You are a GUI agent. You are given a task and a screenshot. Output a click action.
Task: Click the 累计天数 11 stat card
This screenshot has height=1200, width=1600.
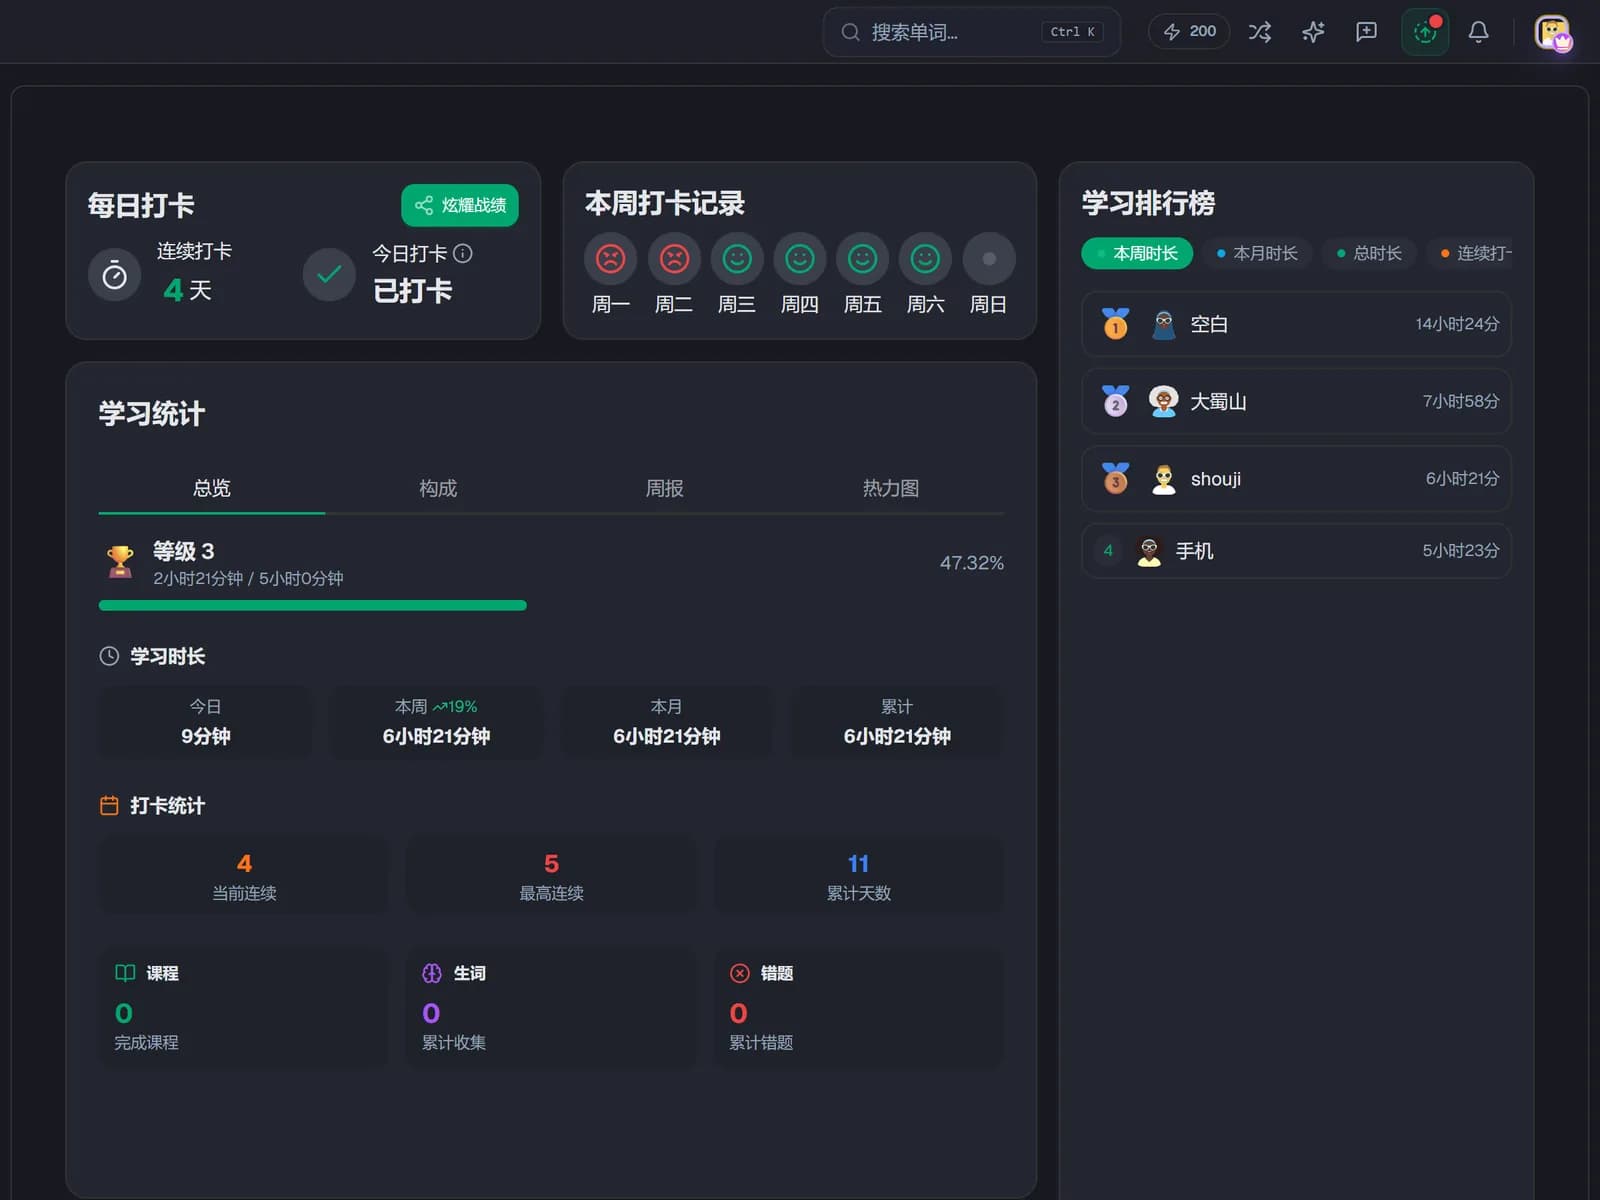[x=858, y=876]
